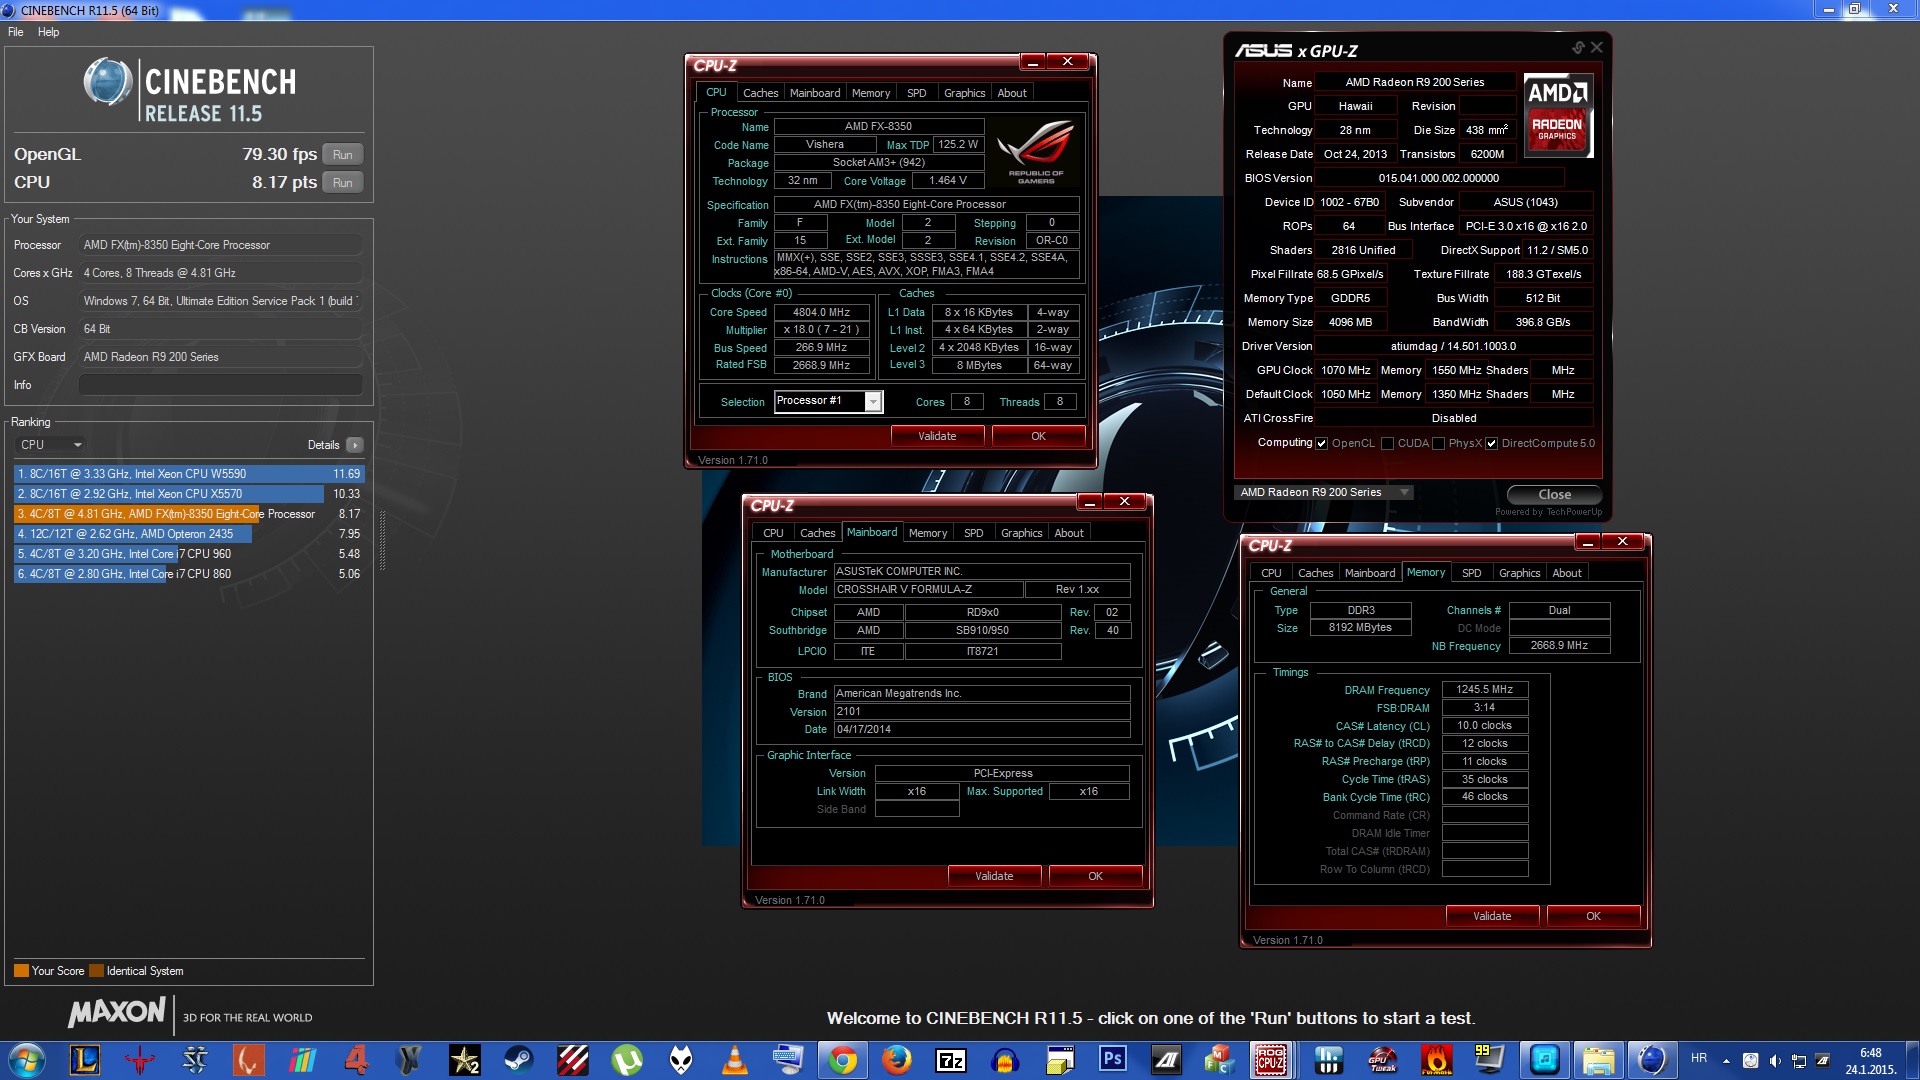Open VLC media player from the taskbar
Viewport: 1920px width, 1080px height.
click(734, 1059)
